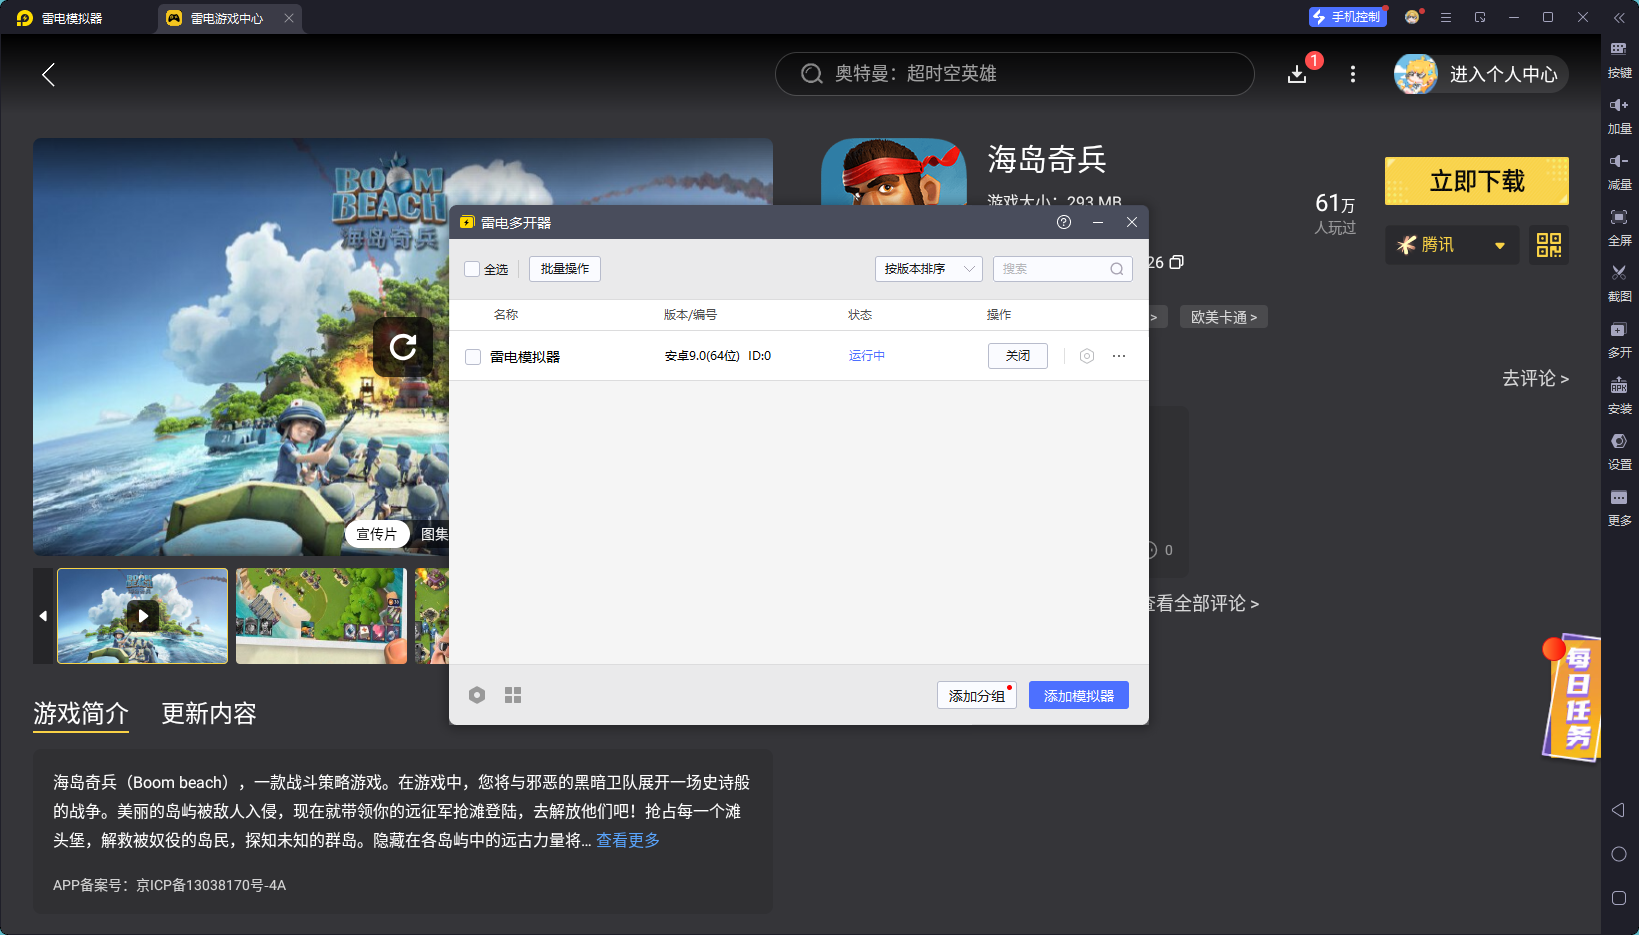Tap Android back triangle in sidebar
The width and height of the screenshot is (1639, 935).
pyautogui.click(x=1618, y=810)
